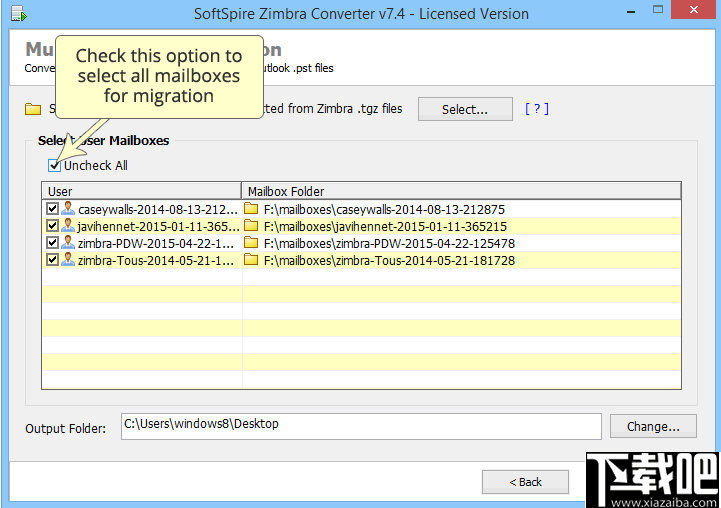Uncheck the zimbra-Tous-2014-05-21 mailbox
The image size is (721, 508).
(x=52, y=260)
